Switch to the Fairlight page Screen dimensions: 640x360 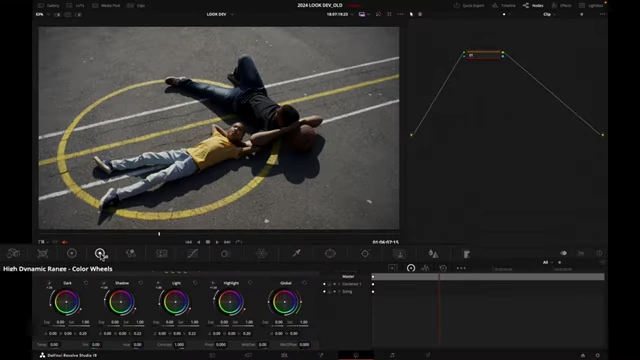pos(392,355)
